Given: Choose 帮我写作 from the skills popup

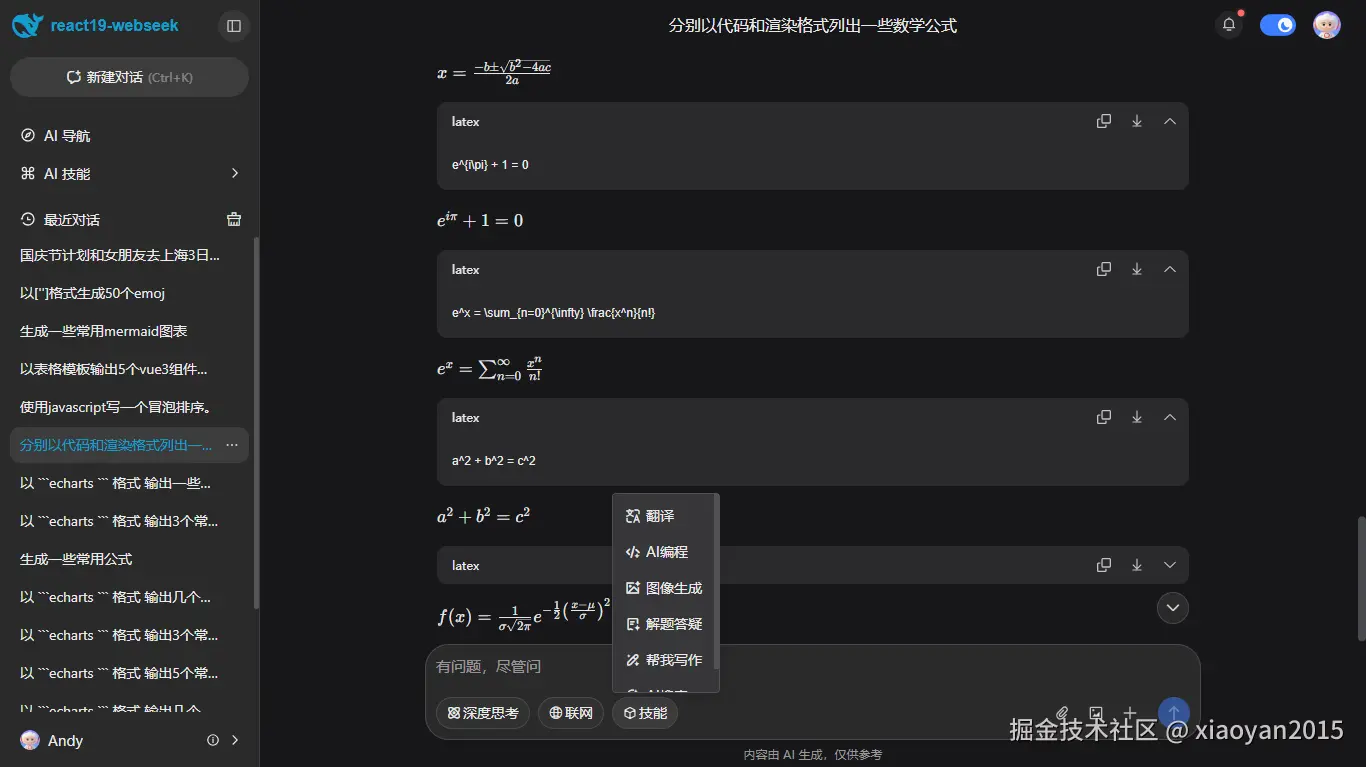Looking at the screenshot, I should pyautogui.click(x=664, y=660).
